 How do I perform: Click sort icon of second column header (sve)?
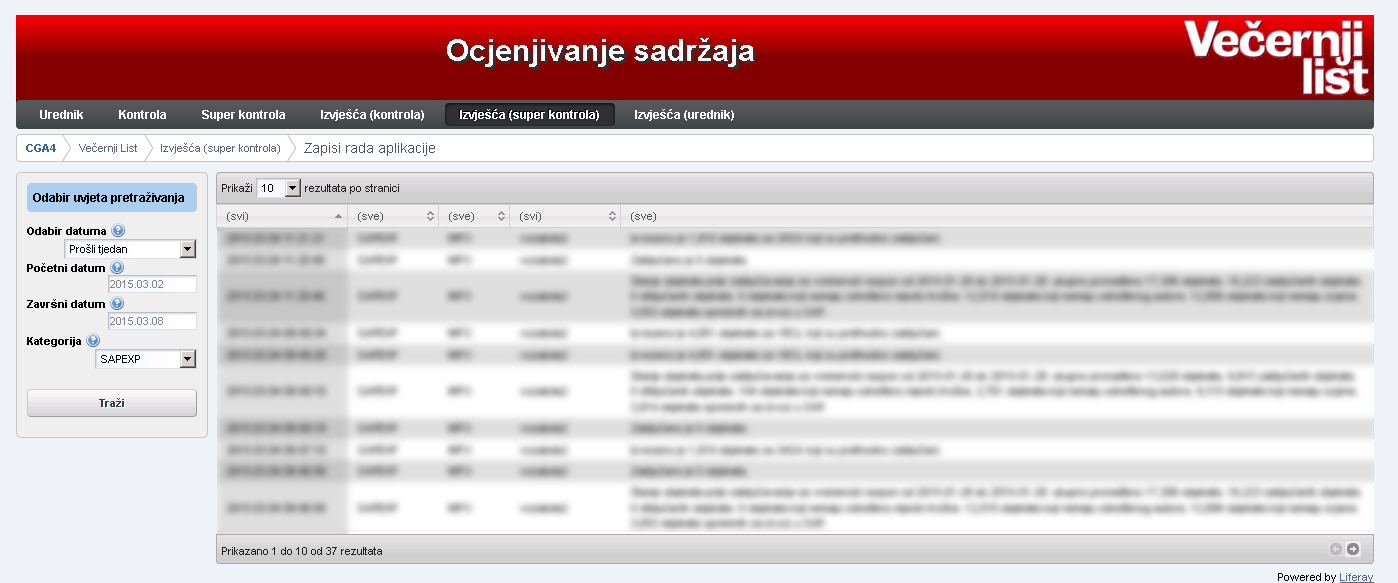point(431,216)
